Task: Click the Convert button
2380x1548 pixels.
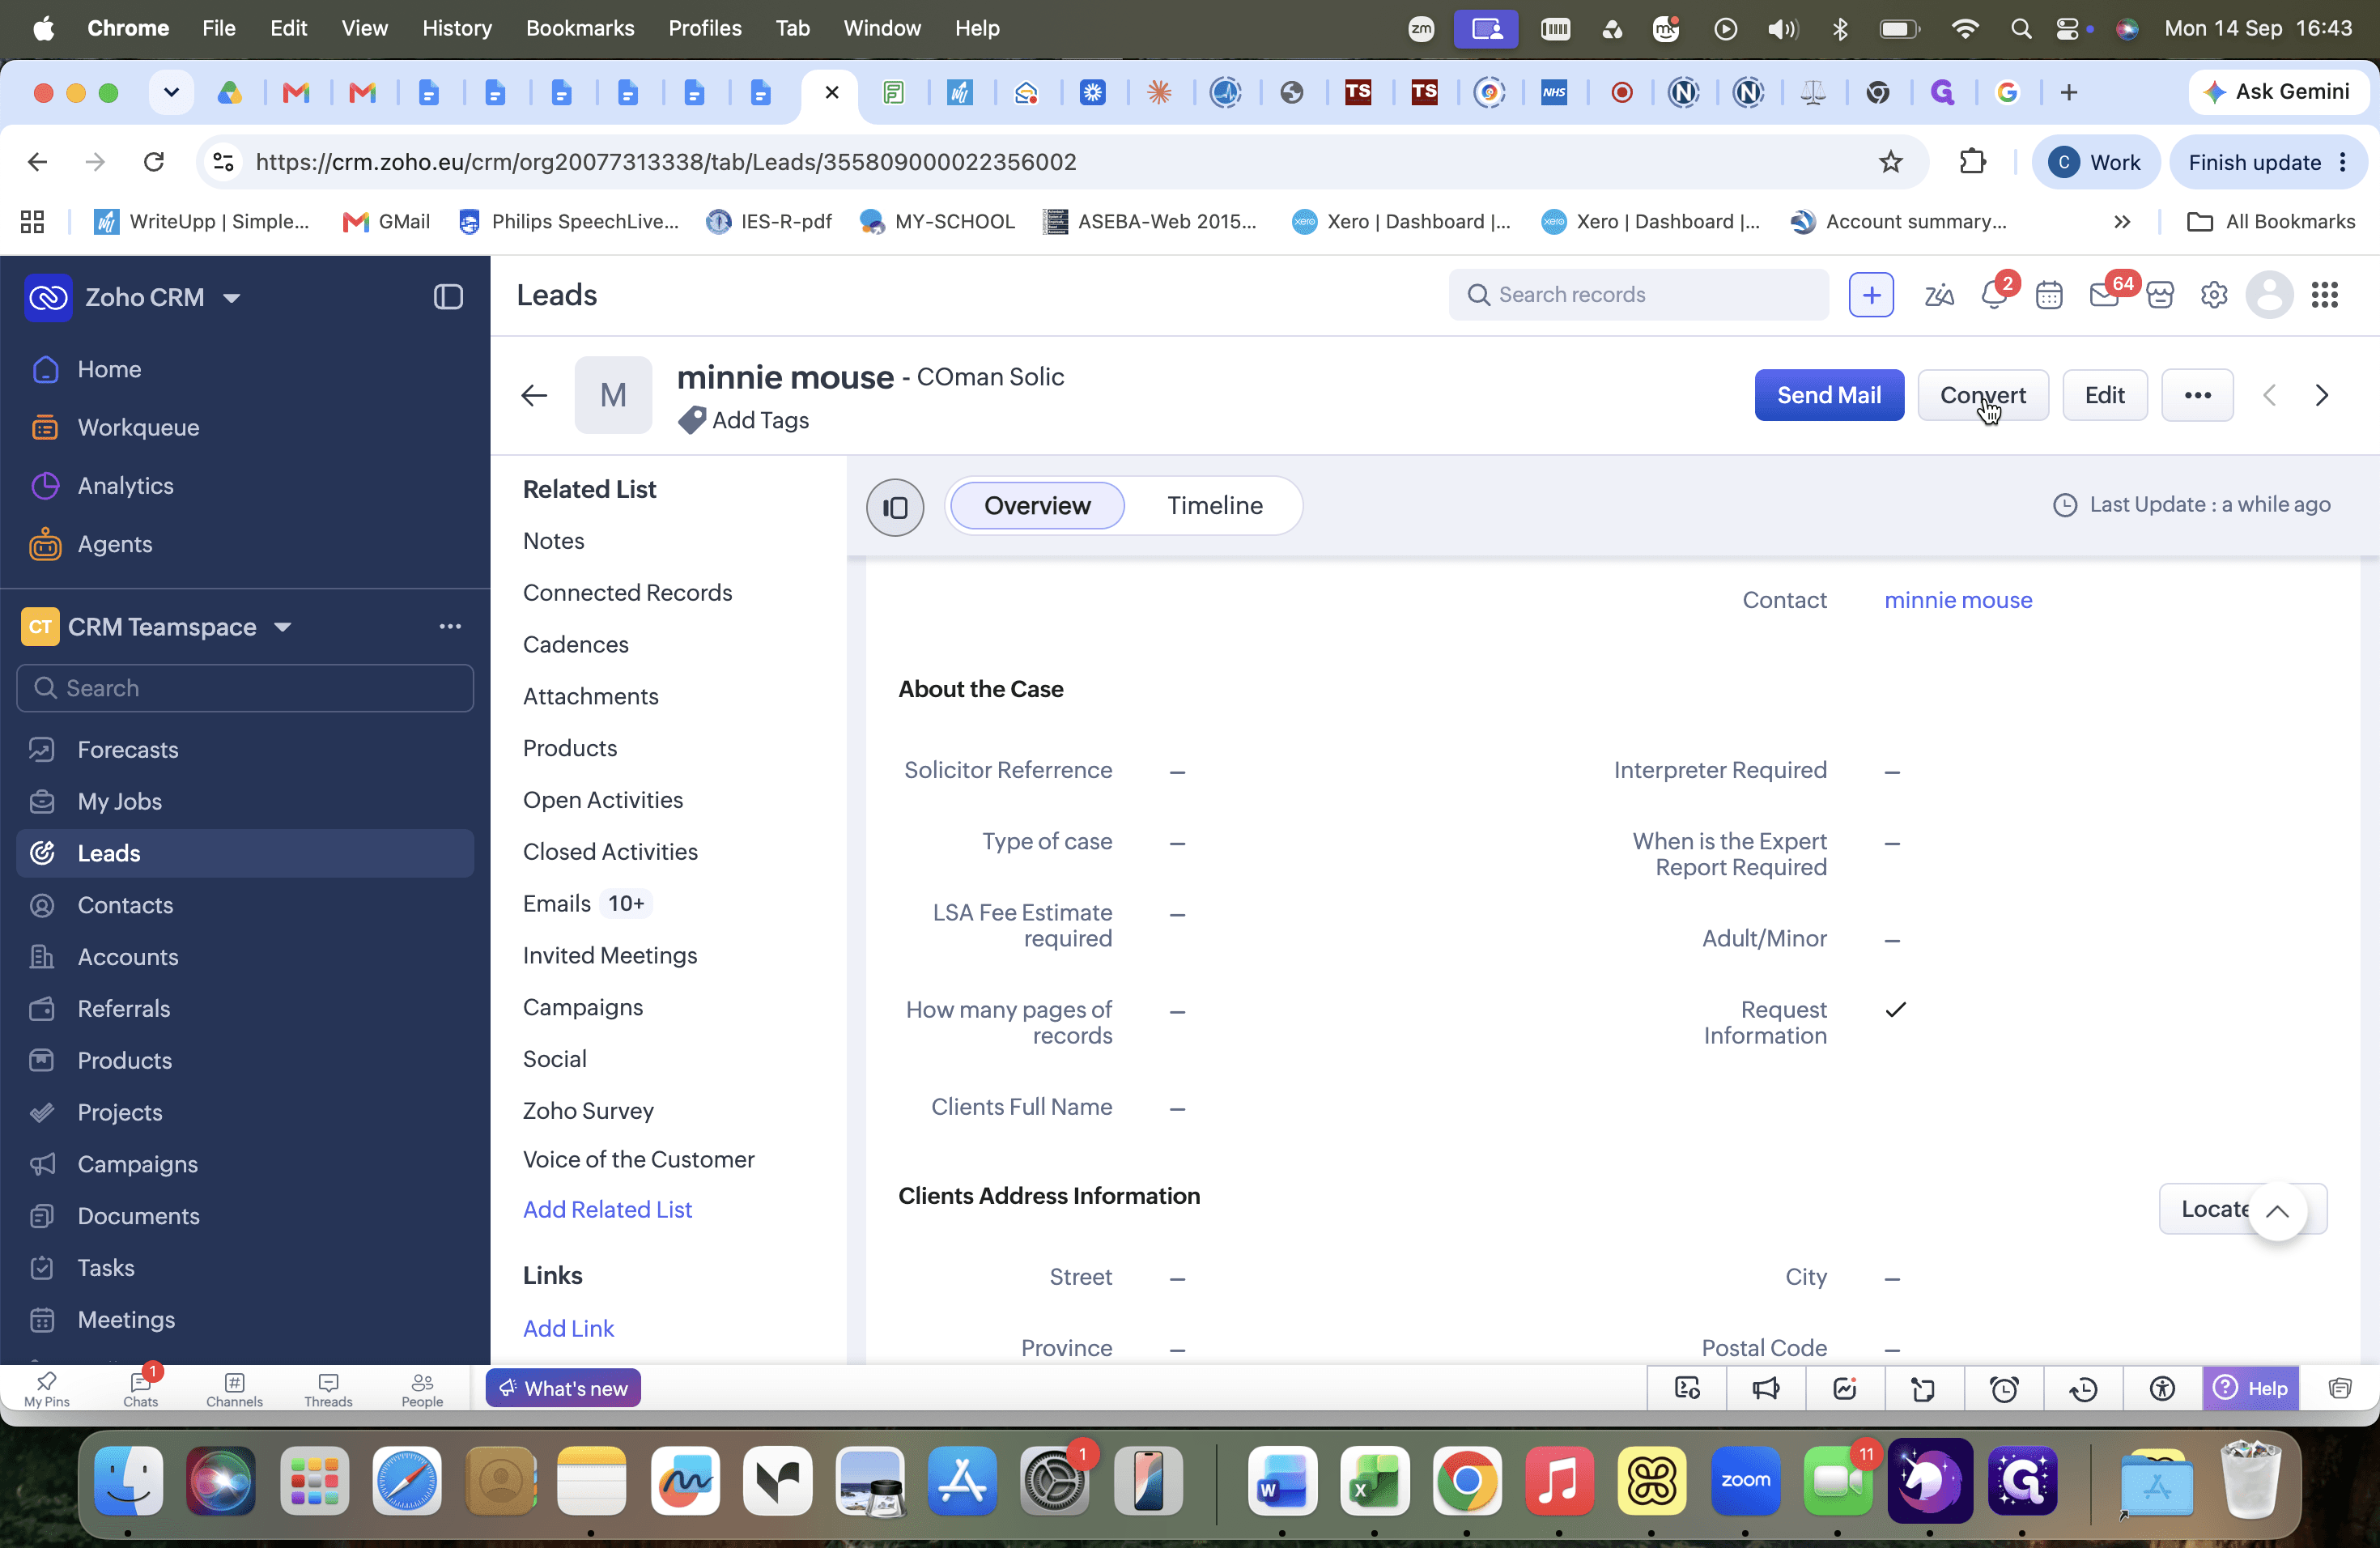Action: tap(1983, 395)
